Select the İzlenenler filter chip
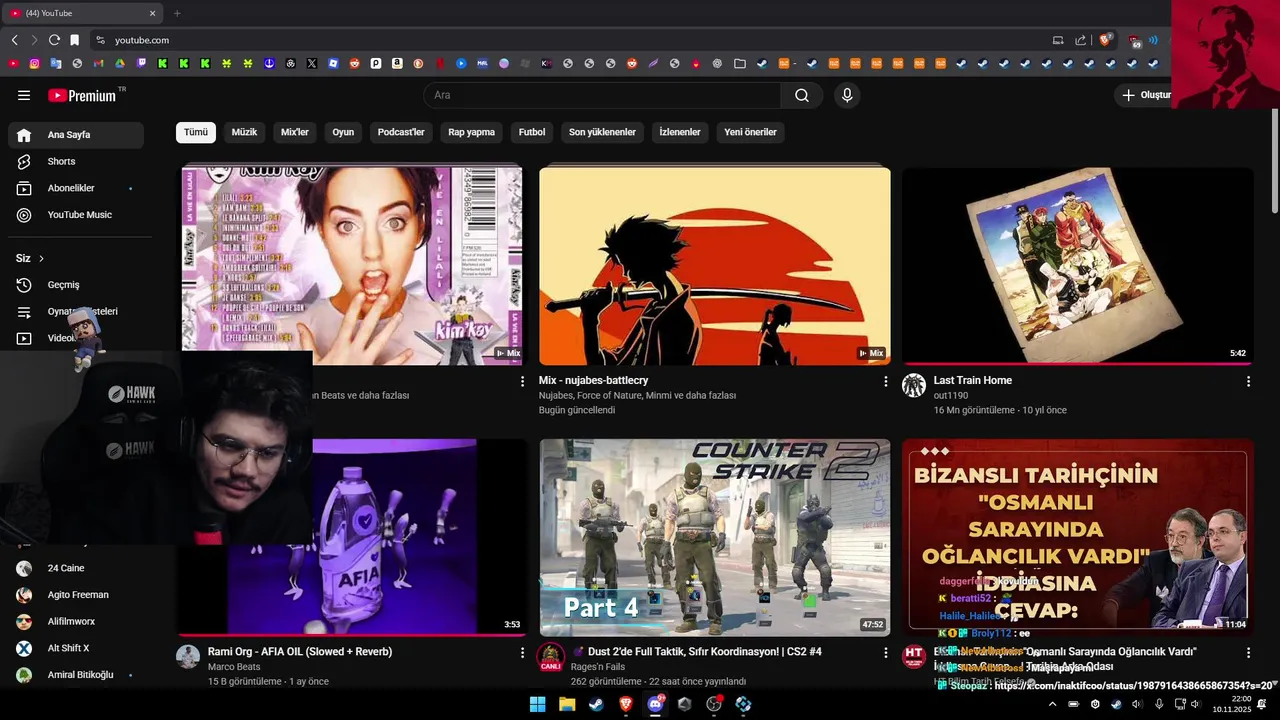1280x720 pixels. 680,132
